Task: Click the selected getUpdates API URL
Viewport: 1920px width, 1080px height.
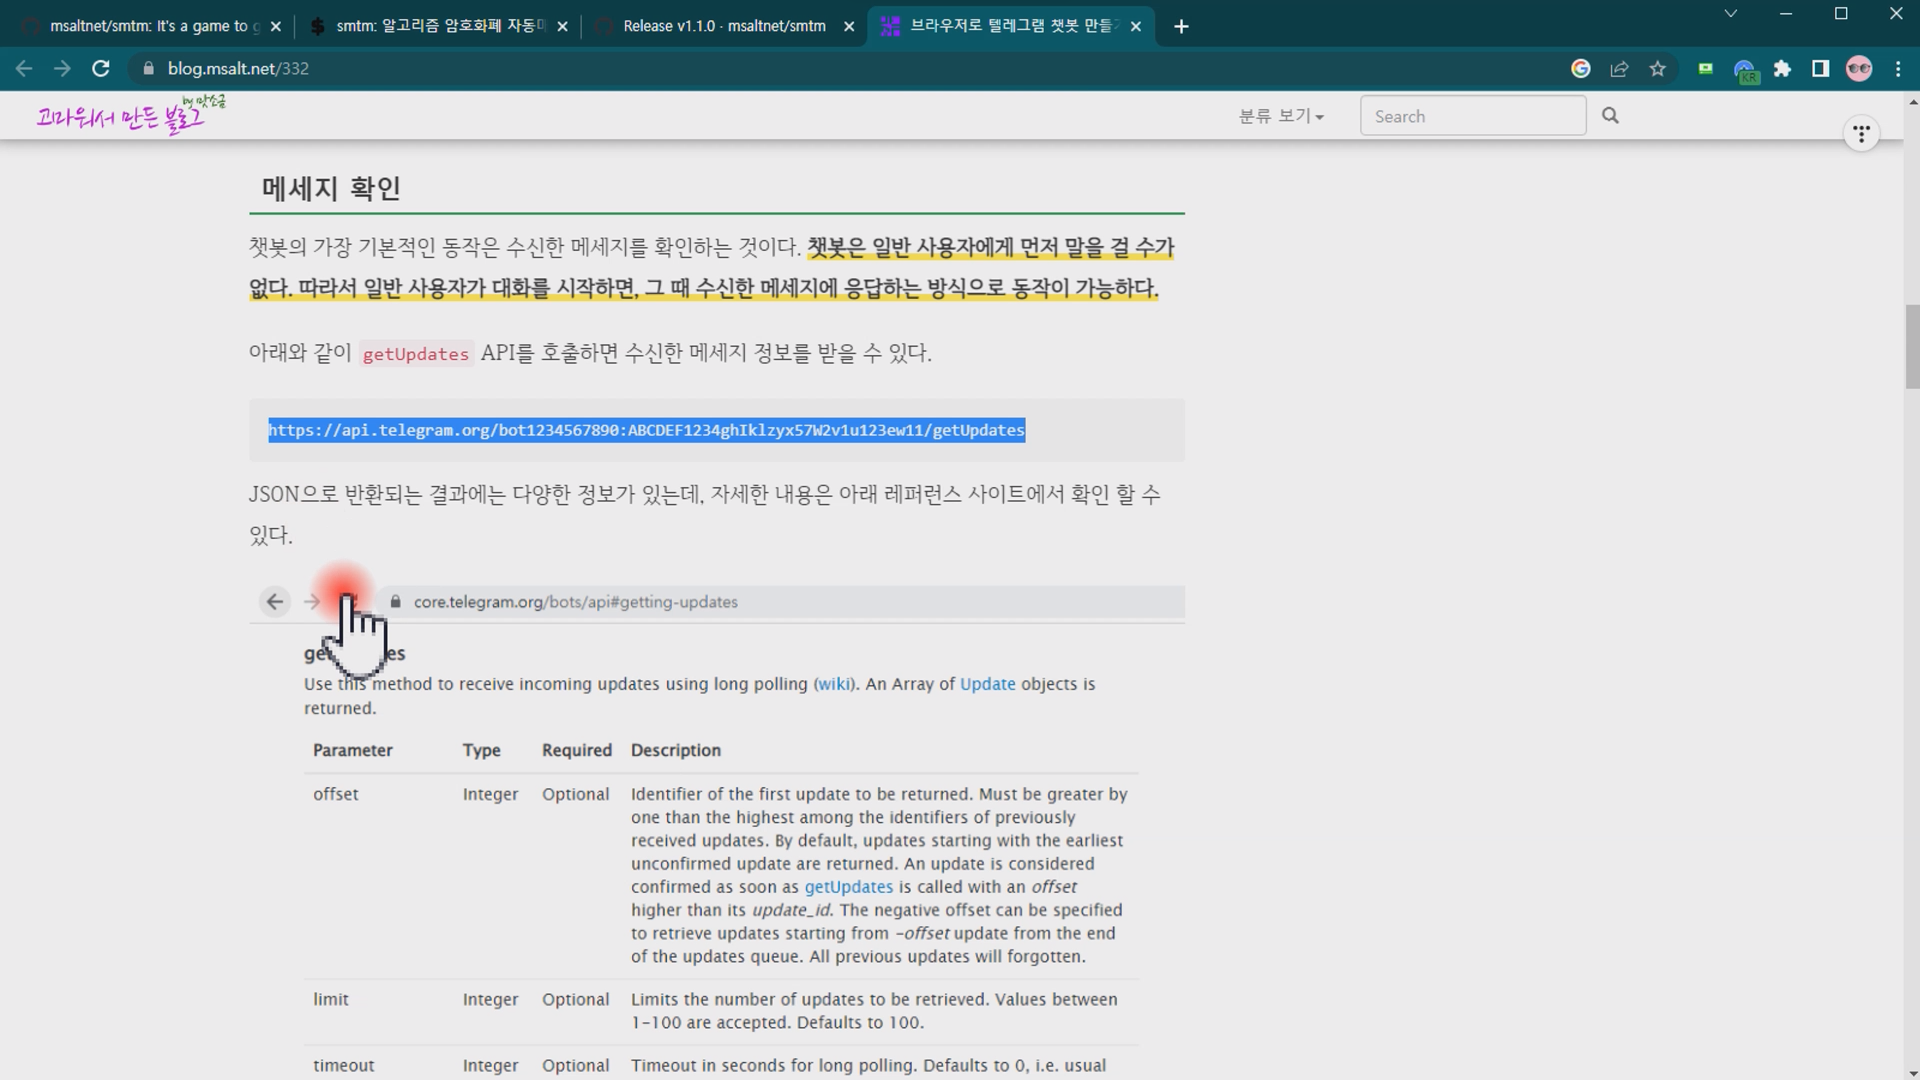Action: tap(646, 430)
